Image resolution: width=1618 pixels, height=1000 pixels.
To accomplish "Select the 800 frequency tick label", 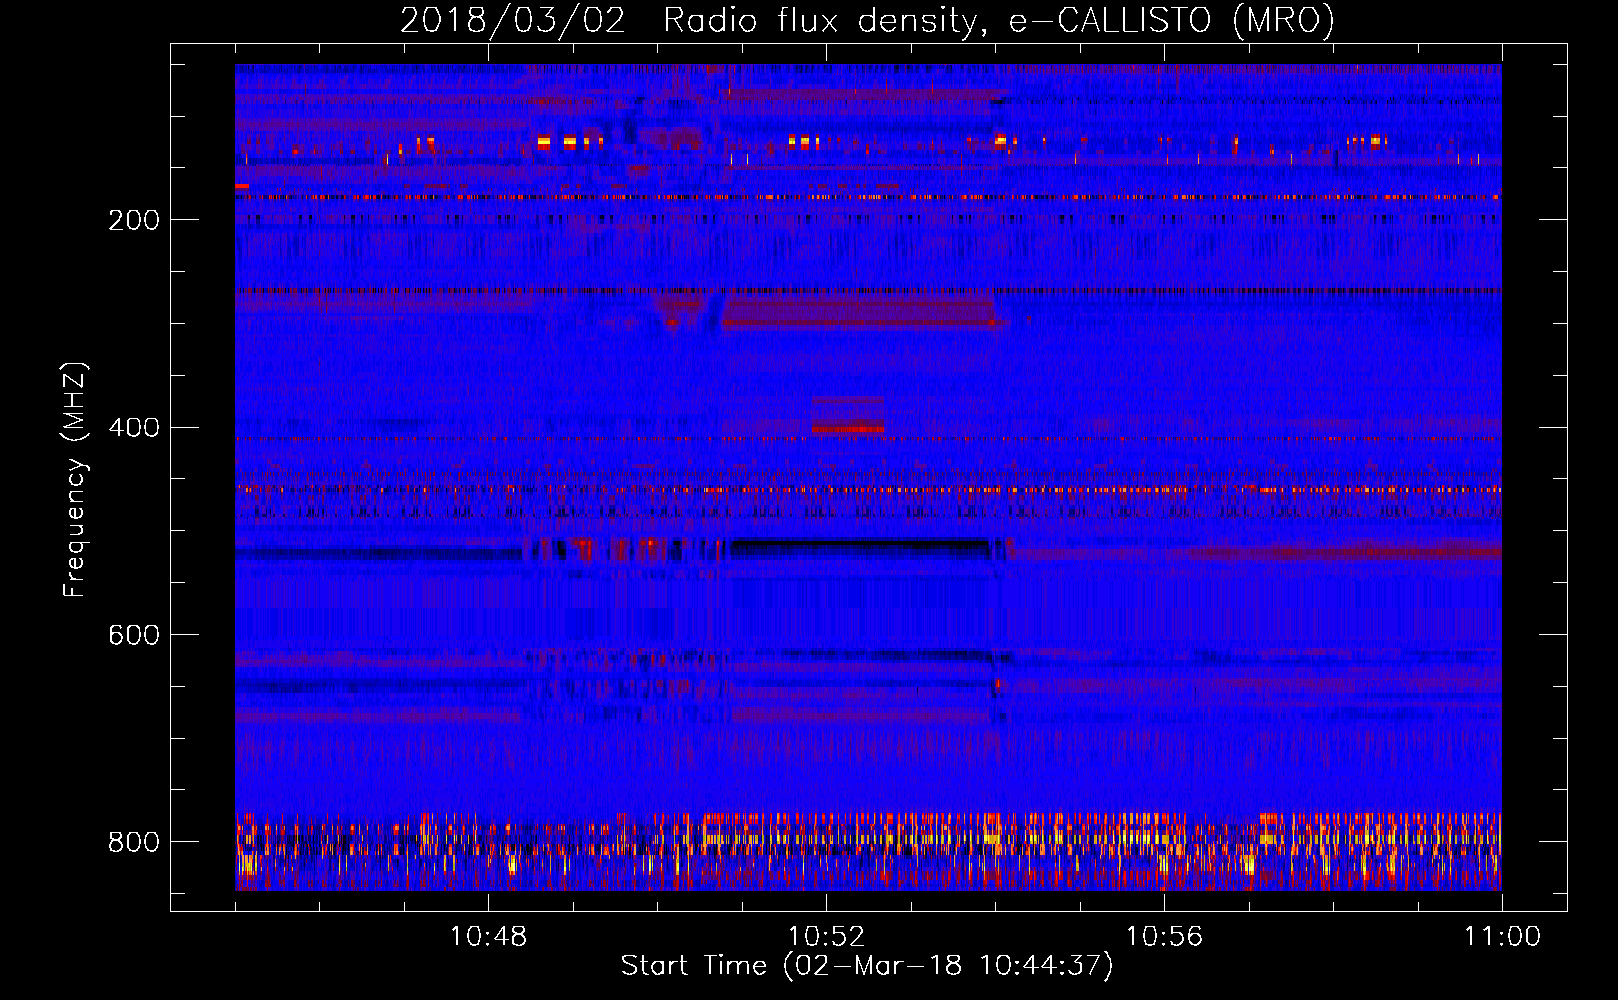I will pos(134,842).
